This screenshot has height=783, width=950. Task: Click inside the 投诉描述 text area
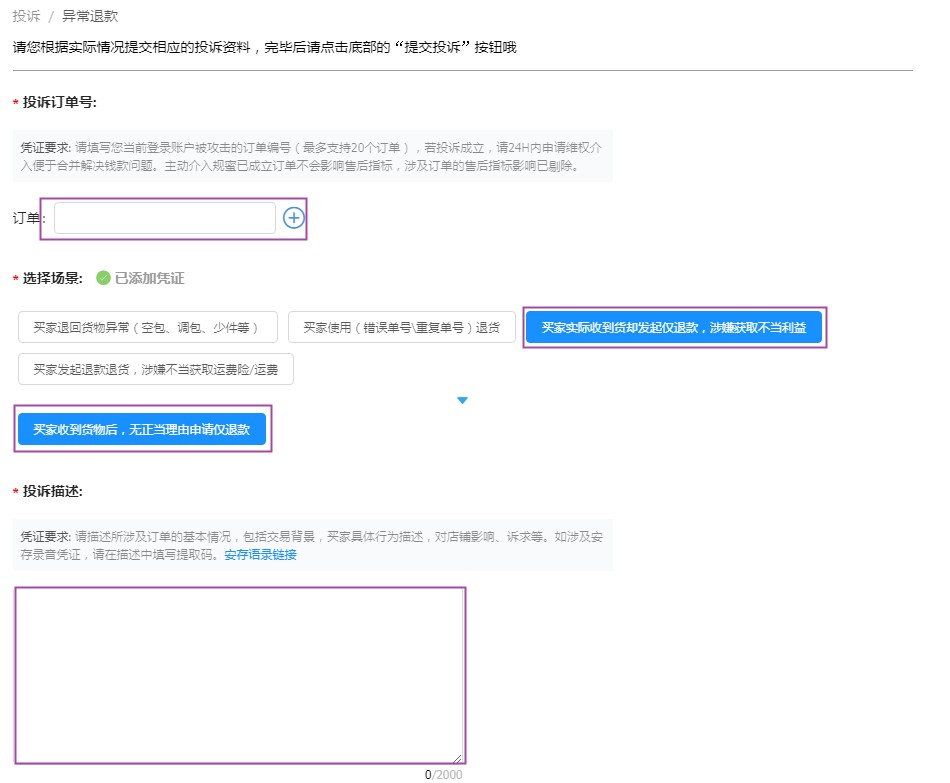(240, 675)
